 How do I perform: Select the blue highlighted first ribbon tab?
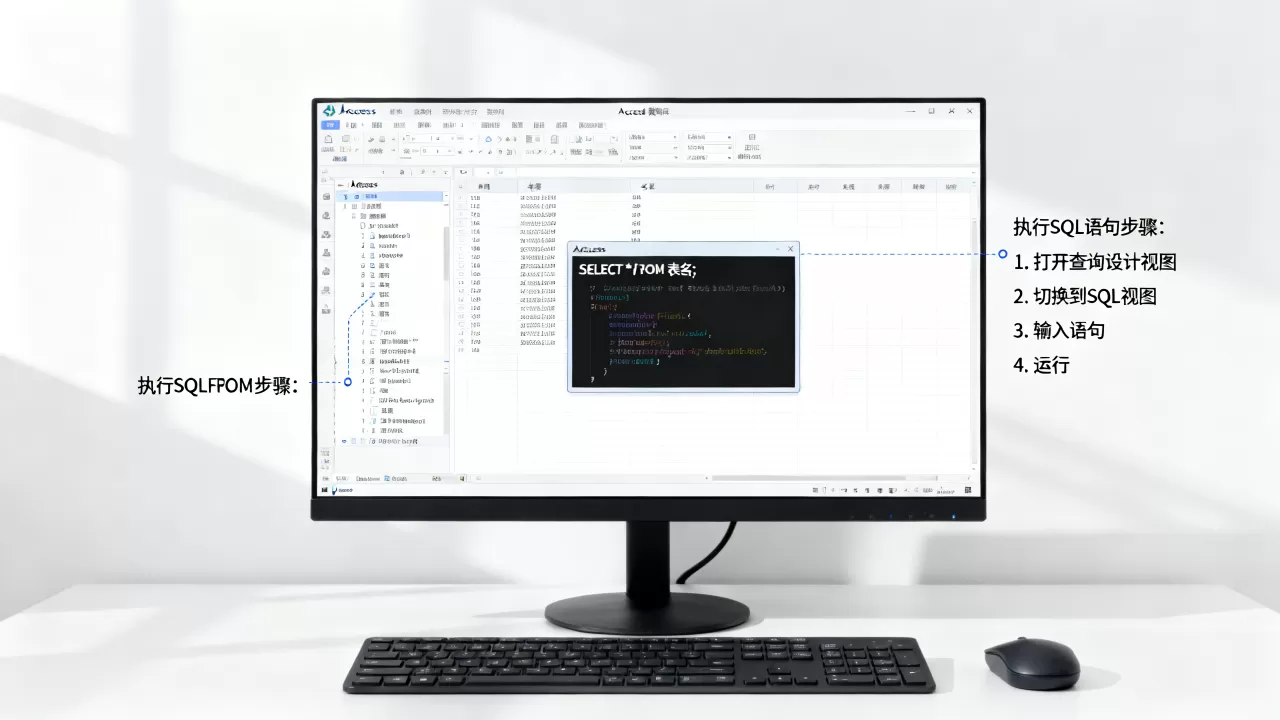tap(330, 125)
